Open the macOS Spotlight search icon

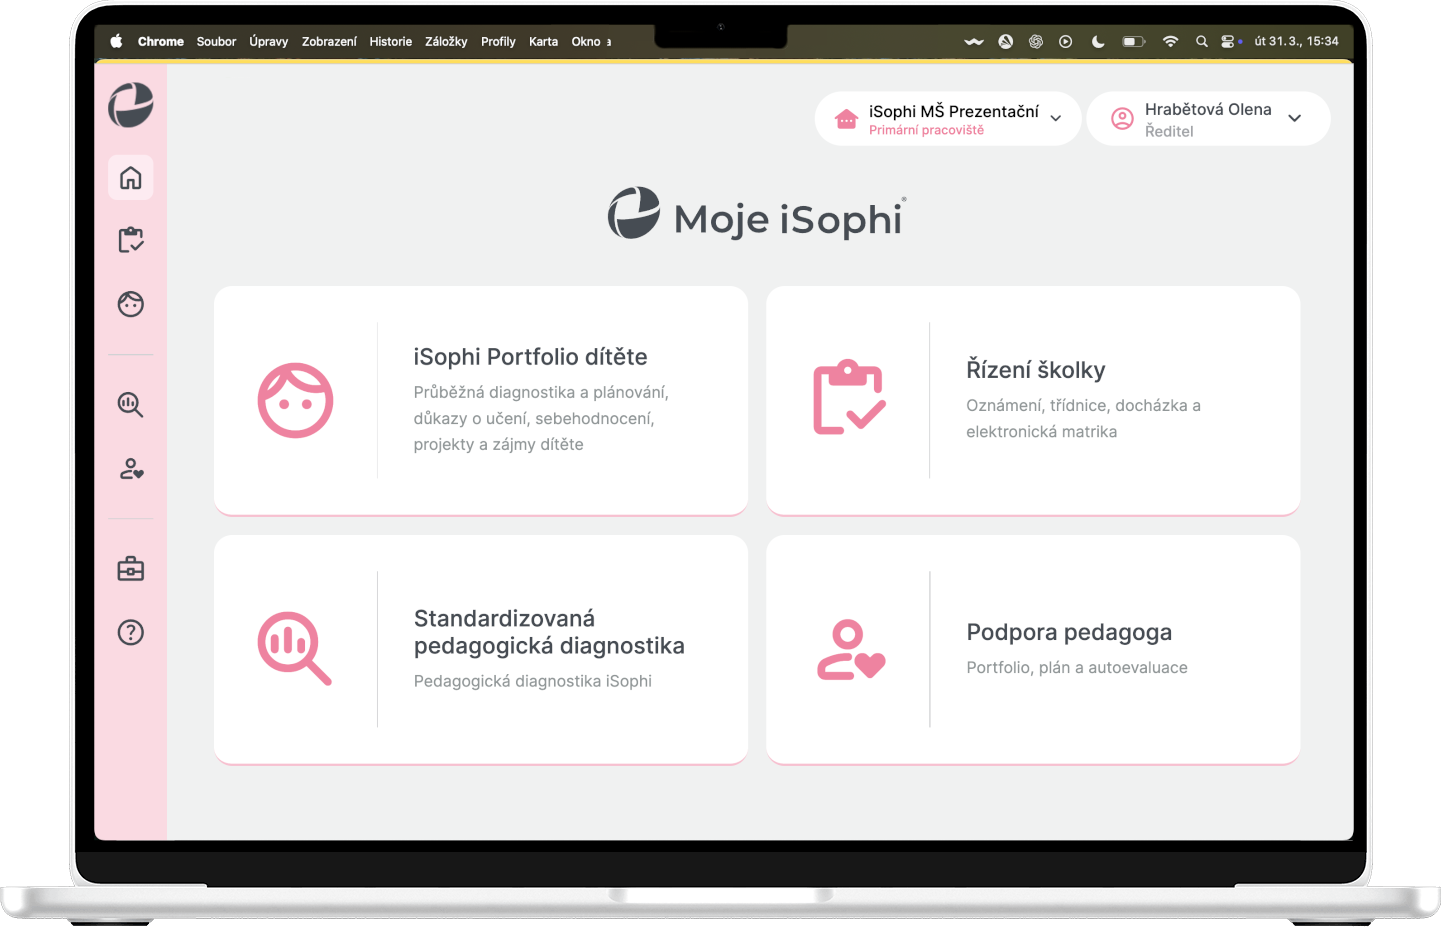click(x=1201, y=42)
